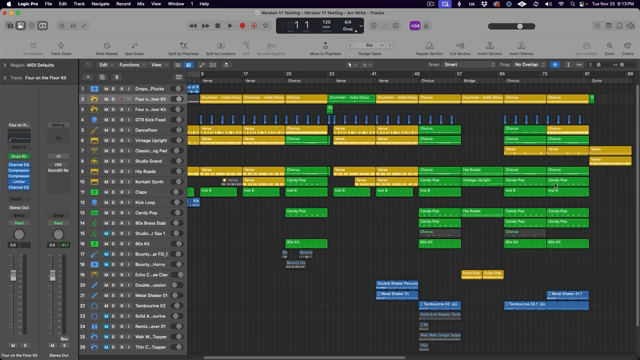
Task: Record-enable the Claps track
Action: tap(121, 192)
